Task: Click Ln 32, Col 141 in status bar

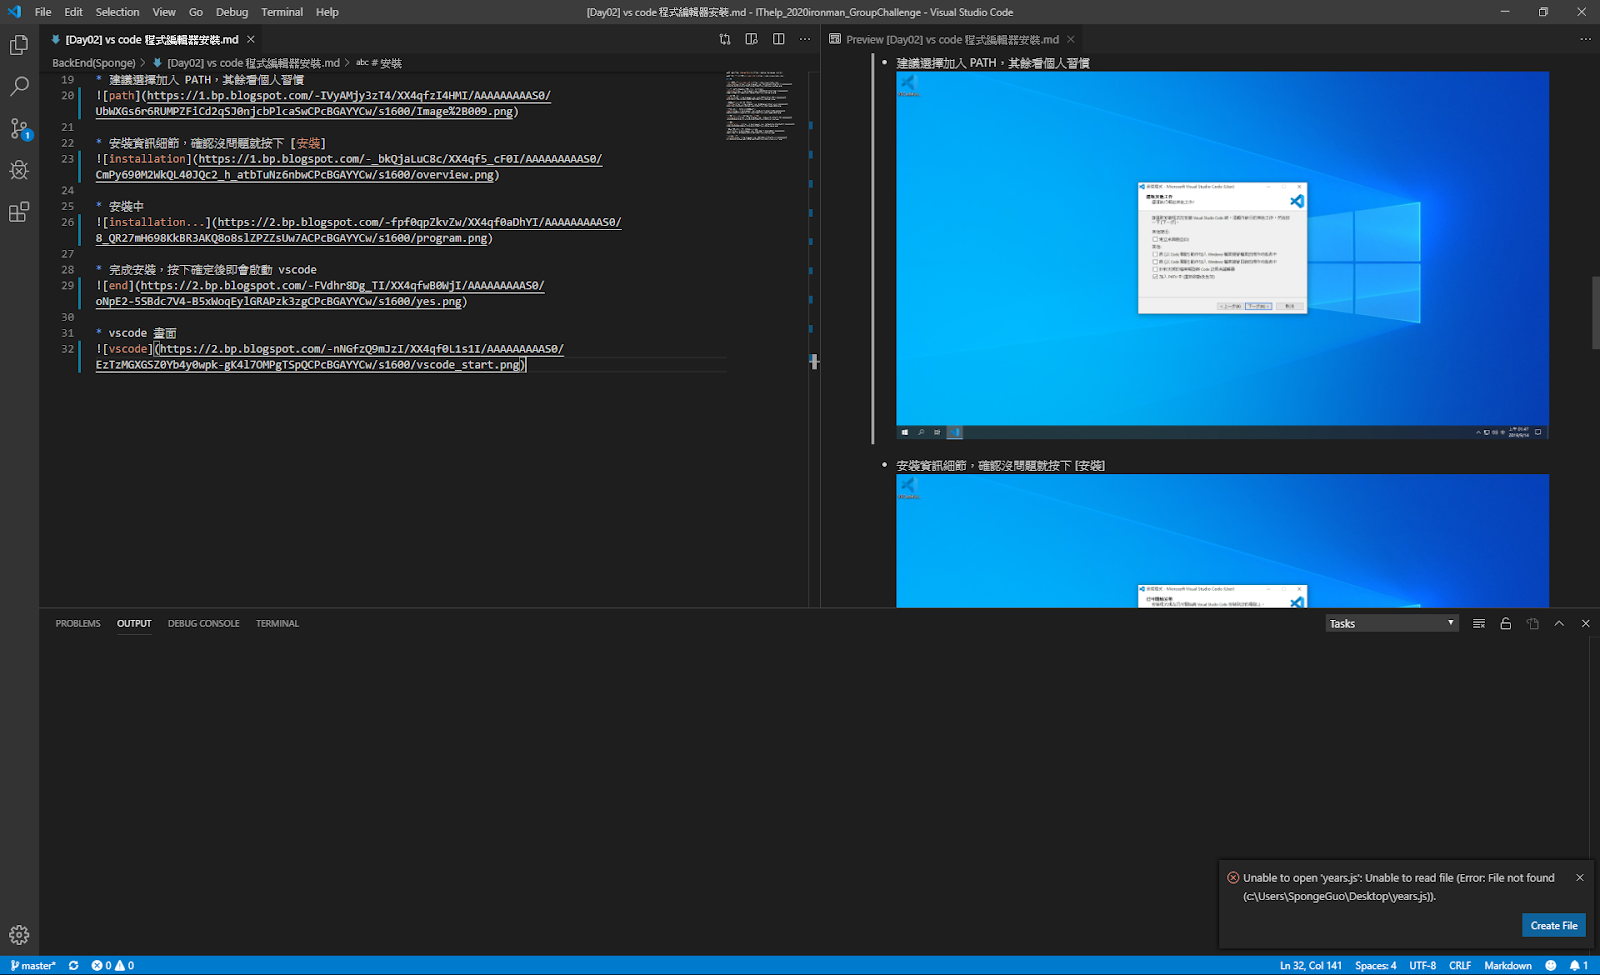Action: coord(1311,966)
